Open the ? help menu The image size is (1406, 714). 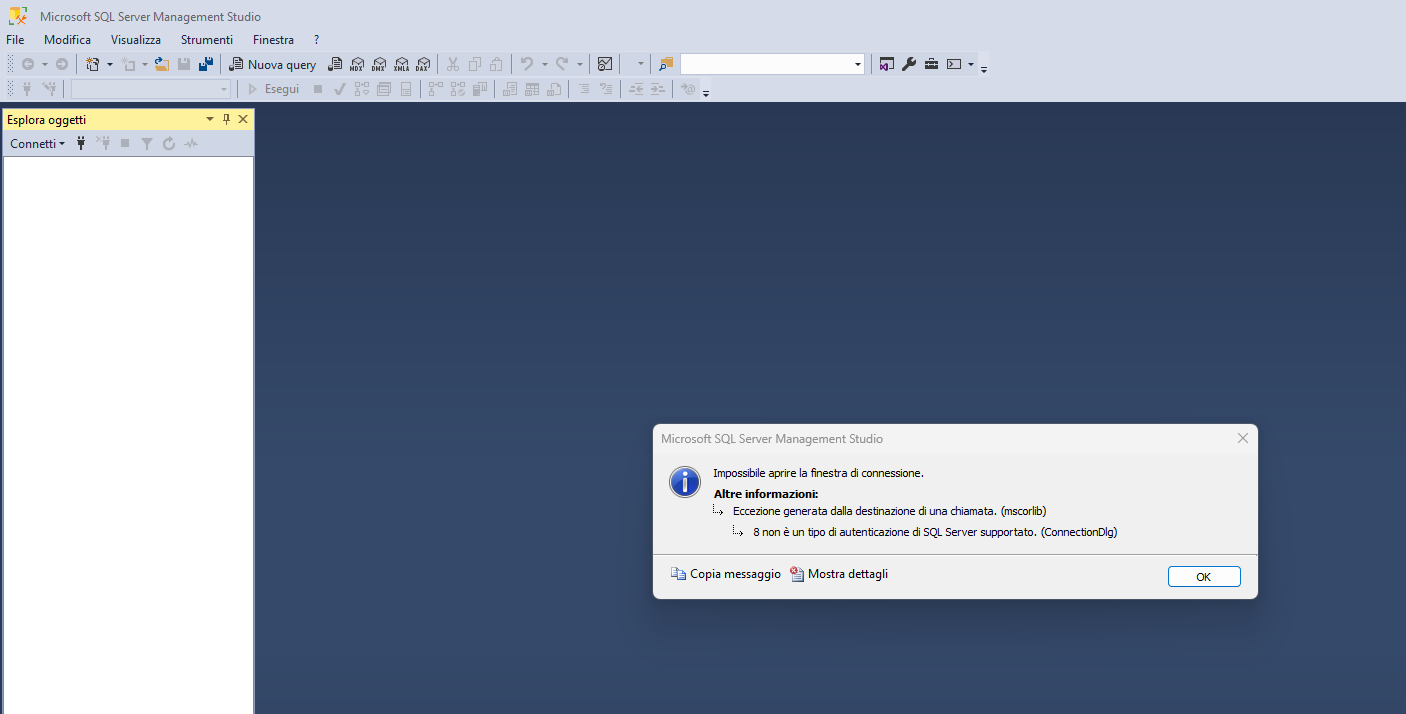316,40
